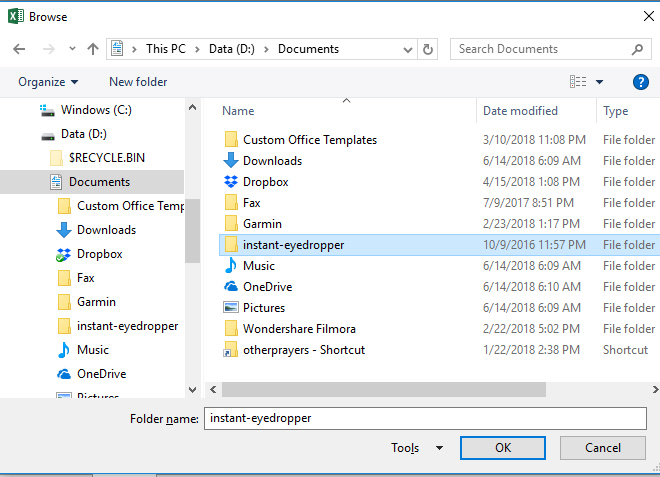Click the Back navigation arrow
The image size is (660, 477).
point(19,49)
